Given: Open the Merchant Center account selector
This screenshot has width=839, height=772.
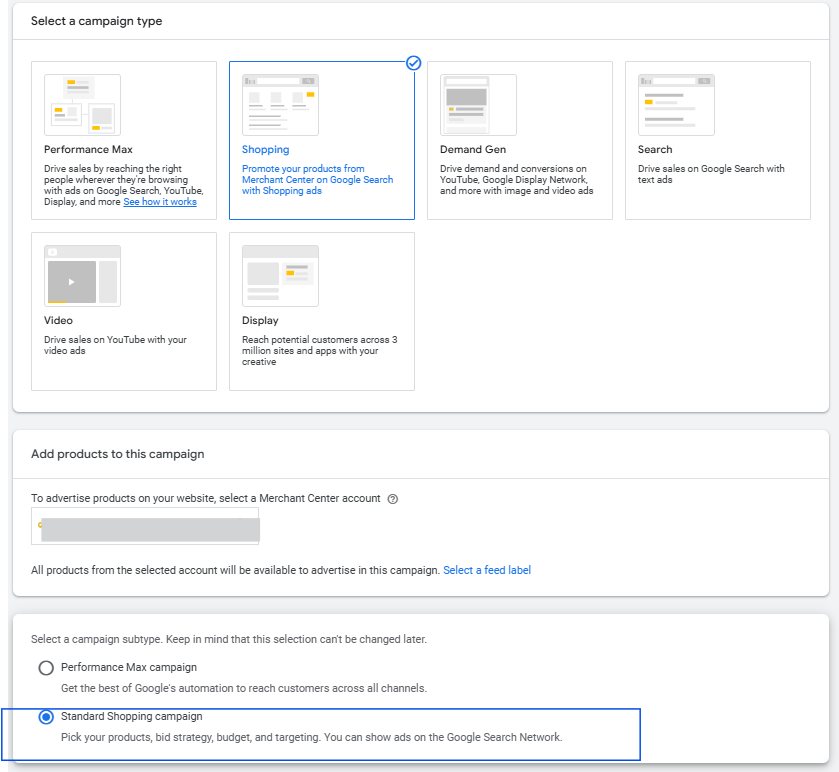Looking at the screenshot, I should 145,526.
